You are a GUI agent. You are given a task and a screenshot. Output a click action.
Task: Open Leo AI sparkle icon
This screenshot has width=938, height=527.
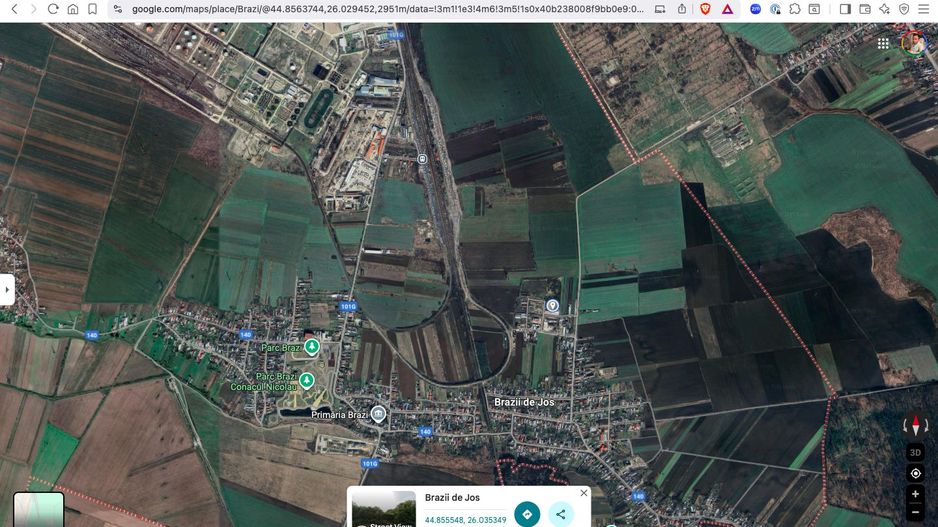(x=884, y=9)
